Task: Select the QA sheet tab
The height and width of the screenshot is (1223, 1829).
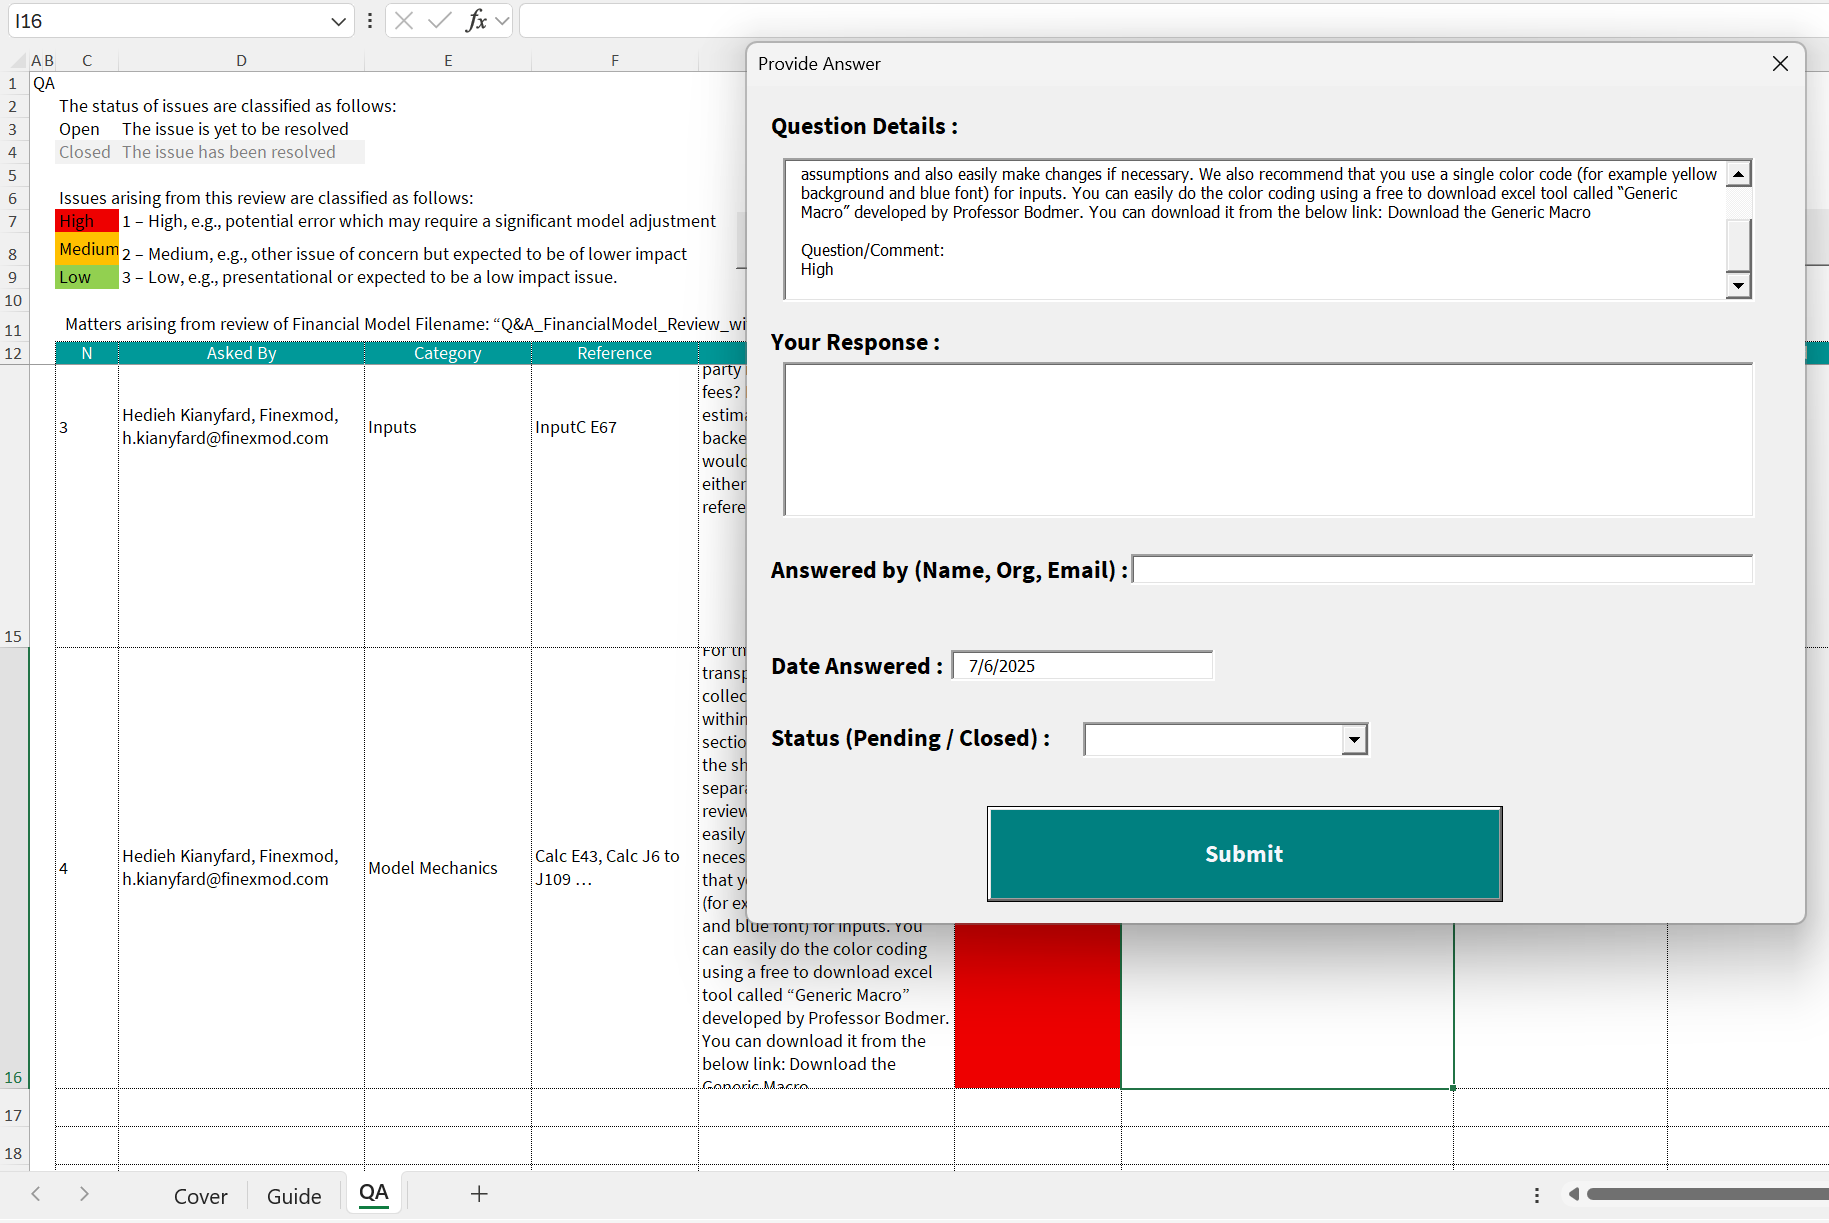Action: (374, 1193)
